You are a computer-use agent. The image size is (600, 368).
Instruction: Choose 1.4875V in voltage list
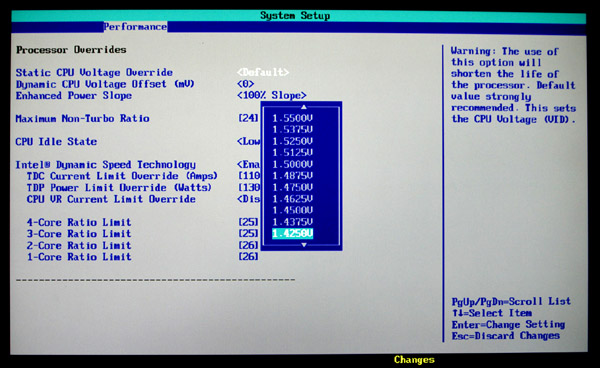292,176
